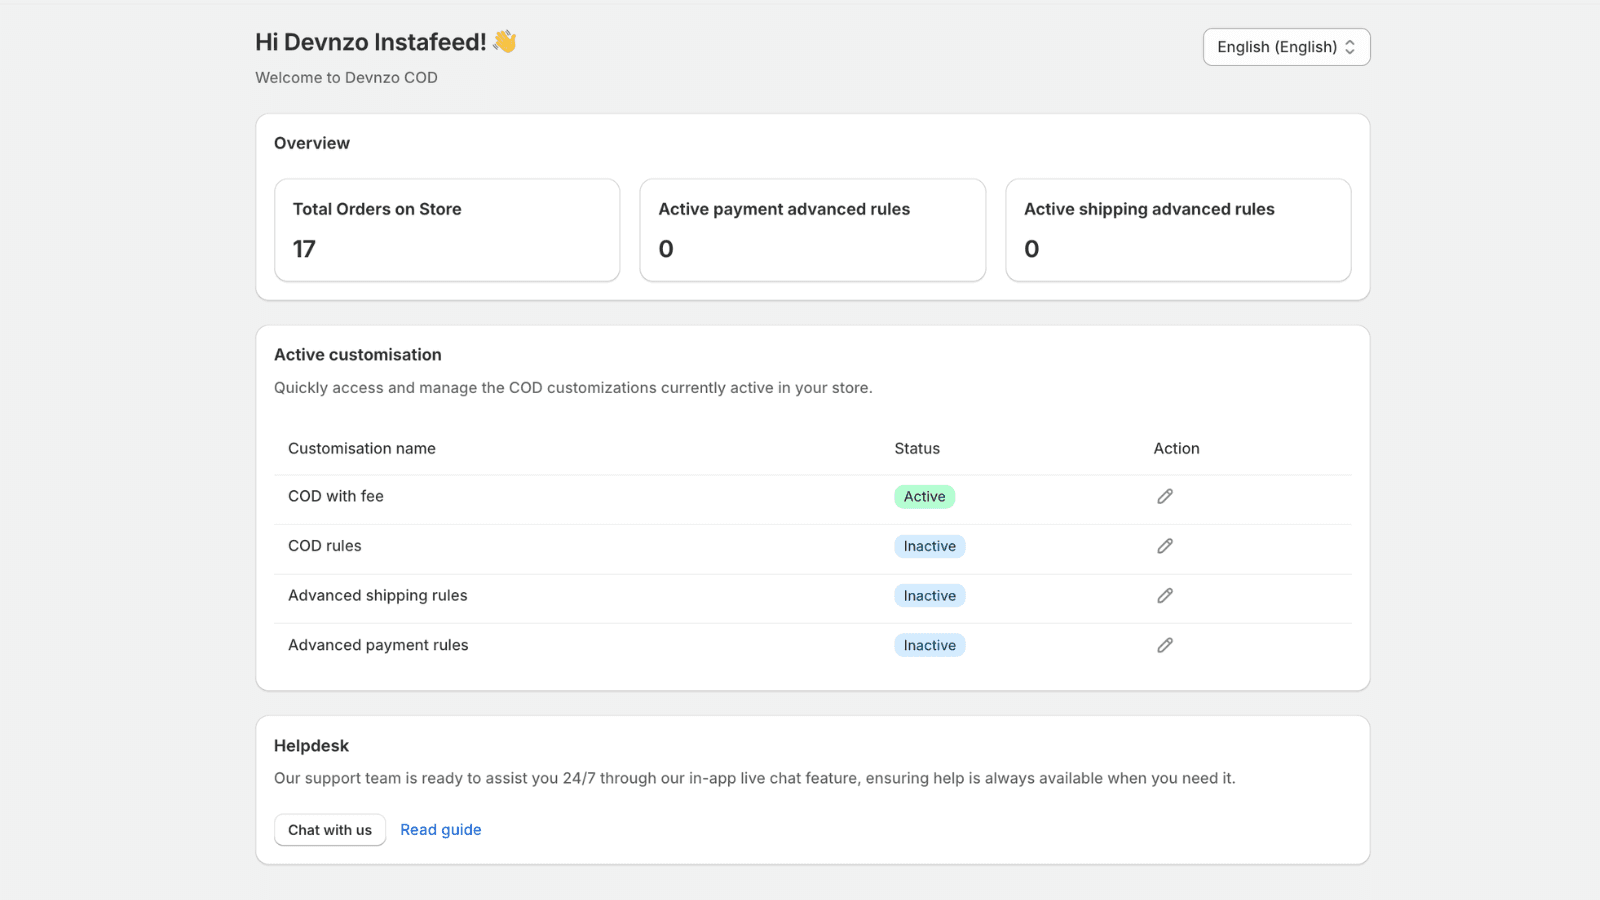Open the English (English) language dropdown

pos(1286,47)
